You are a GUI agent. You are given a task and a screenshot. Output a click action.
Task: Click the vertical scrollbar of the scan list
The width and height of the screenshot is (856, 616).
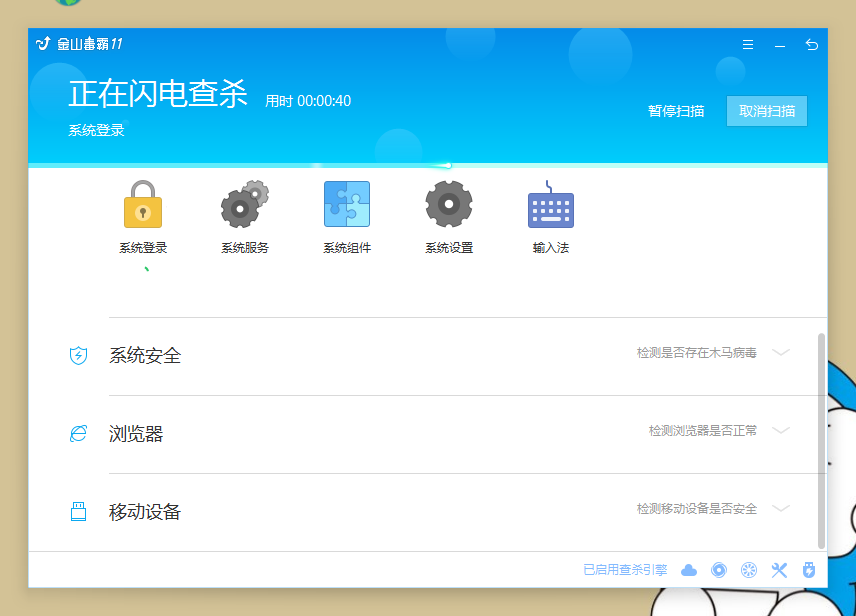pos(821,441)
